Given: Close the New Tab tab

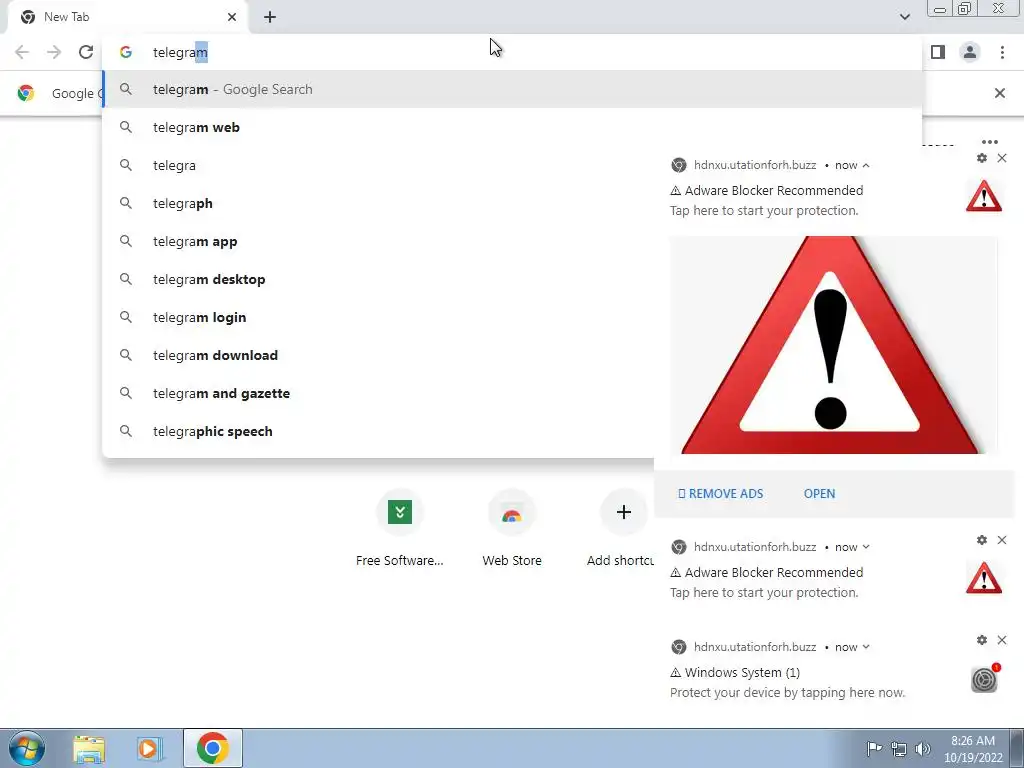Looking at the screenshot, I should 232,17.
